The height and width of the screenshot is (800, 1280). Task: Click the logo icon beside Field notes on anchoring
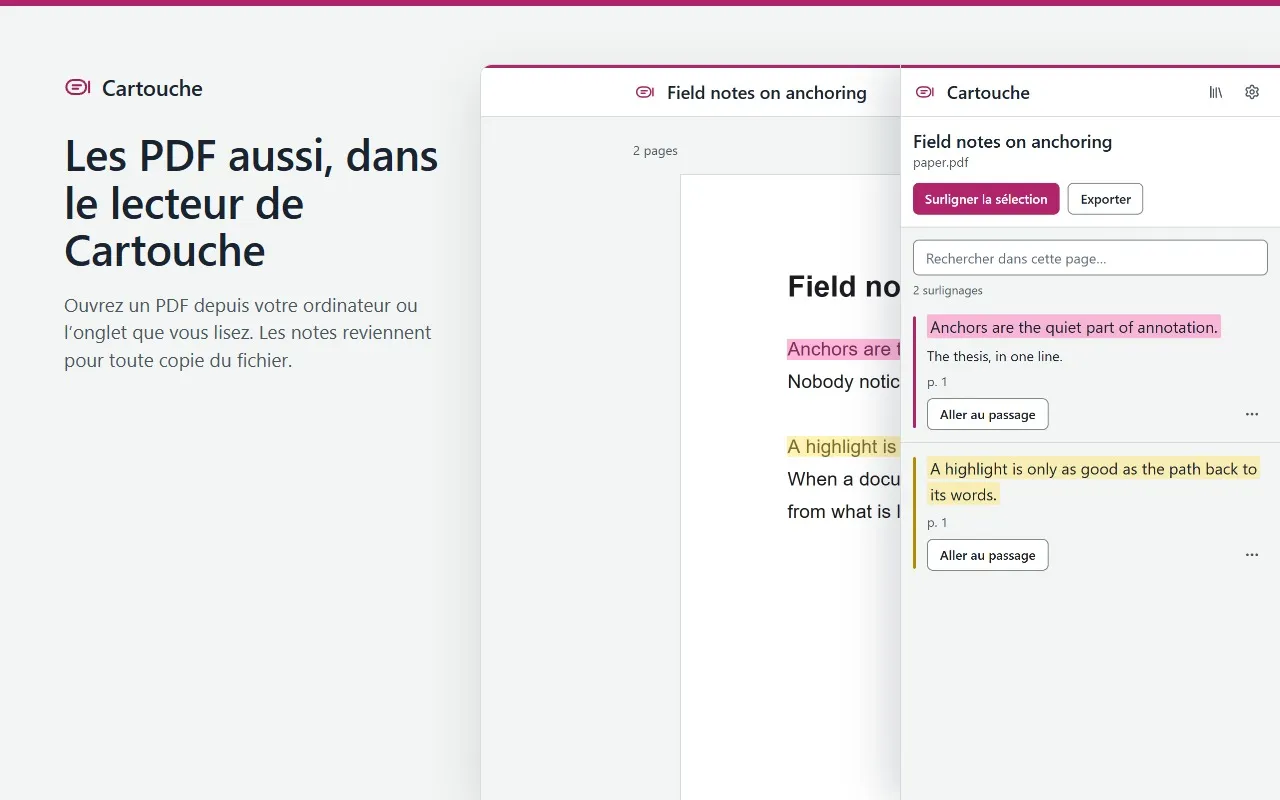point(645,92)
